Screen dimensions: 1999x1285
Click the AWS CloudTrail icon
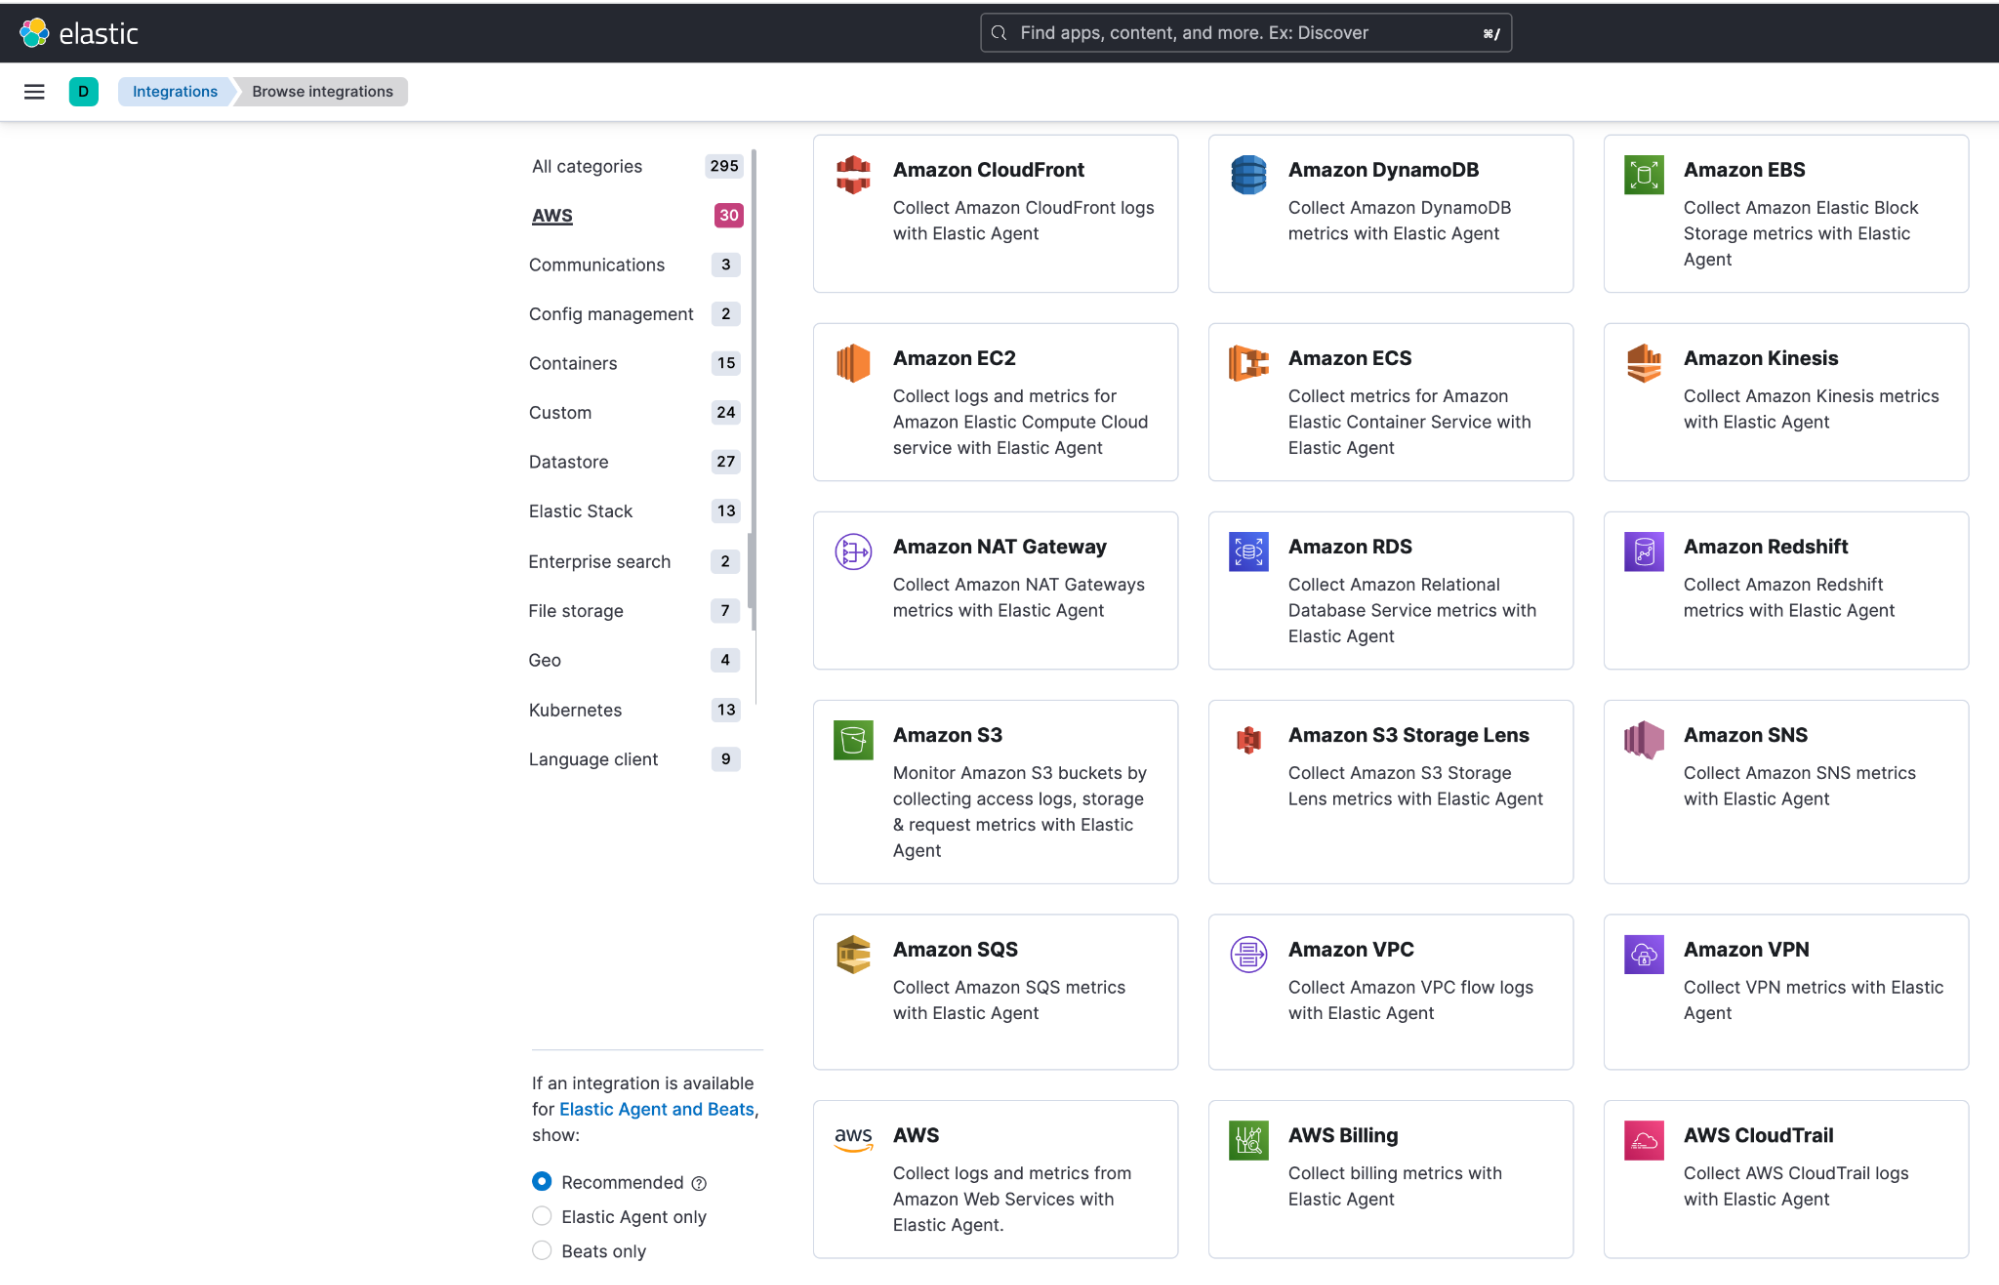(1643, 1140)
